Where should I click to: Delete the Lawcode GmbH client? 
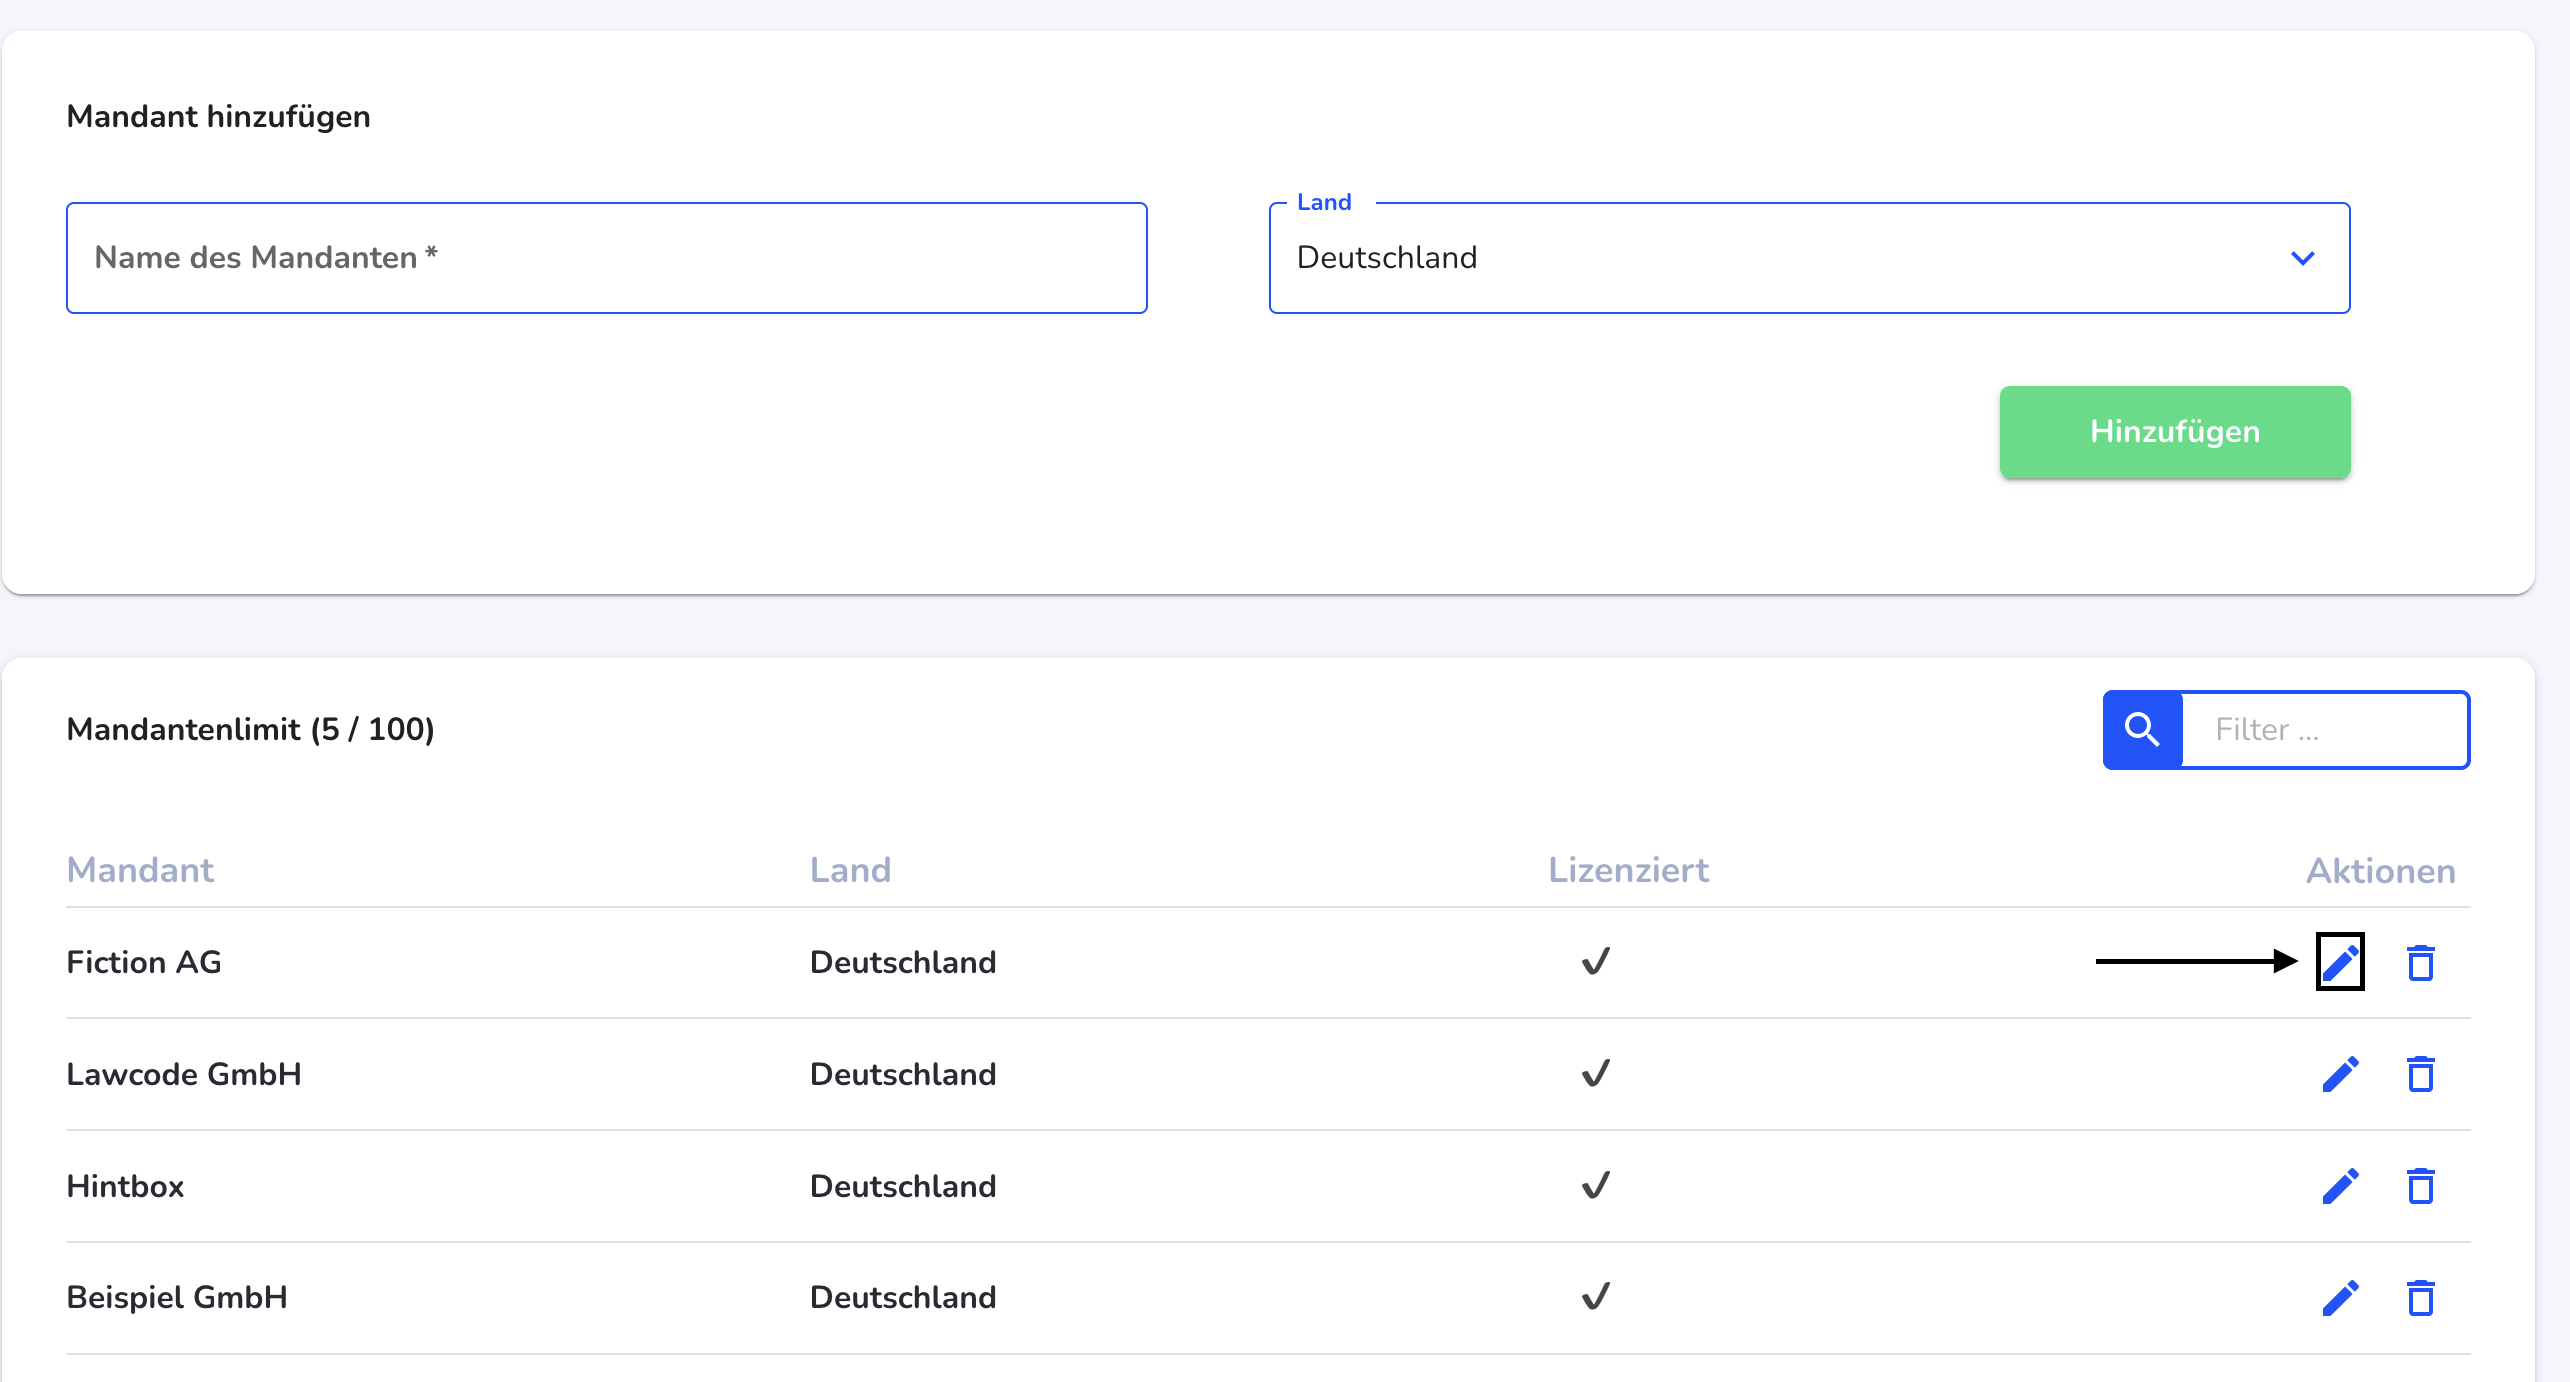tap(2421, 1074)
